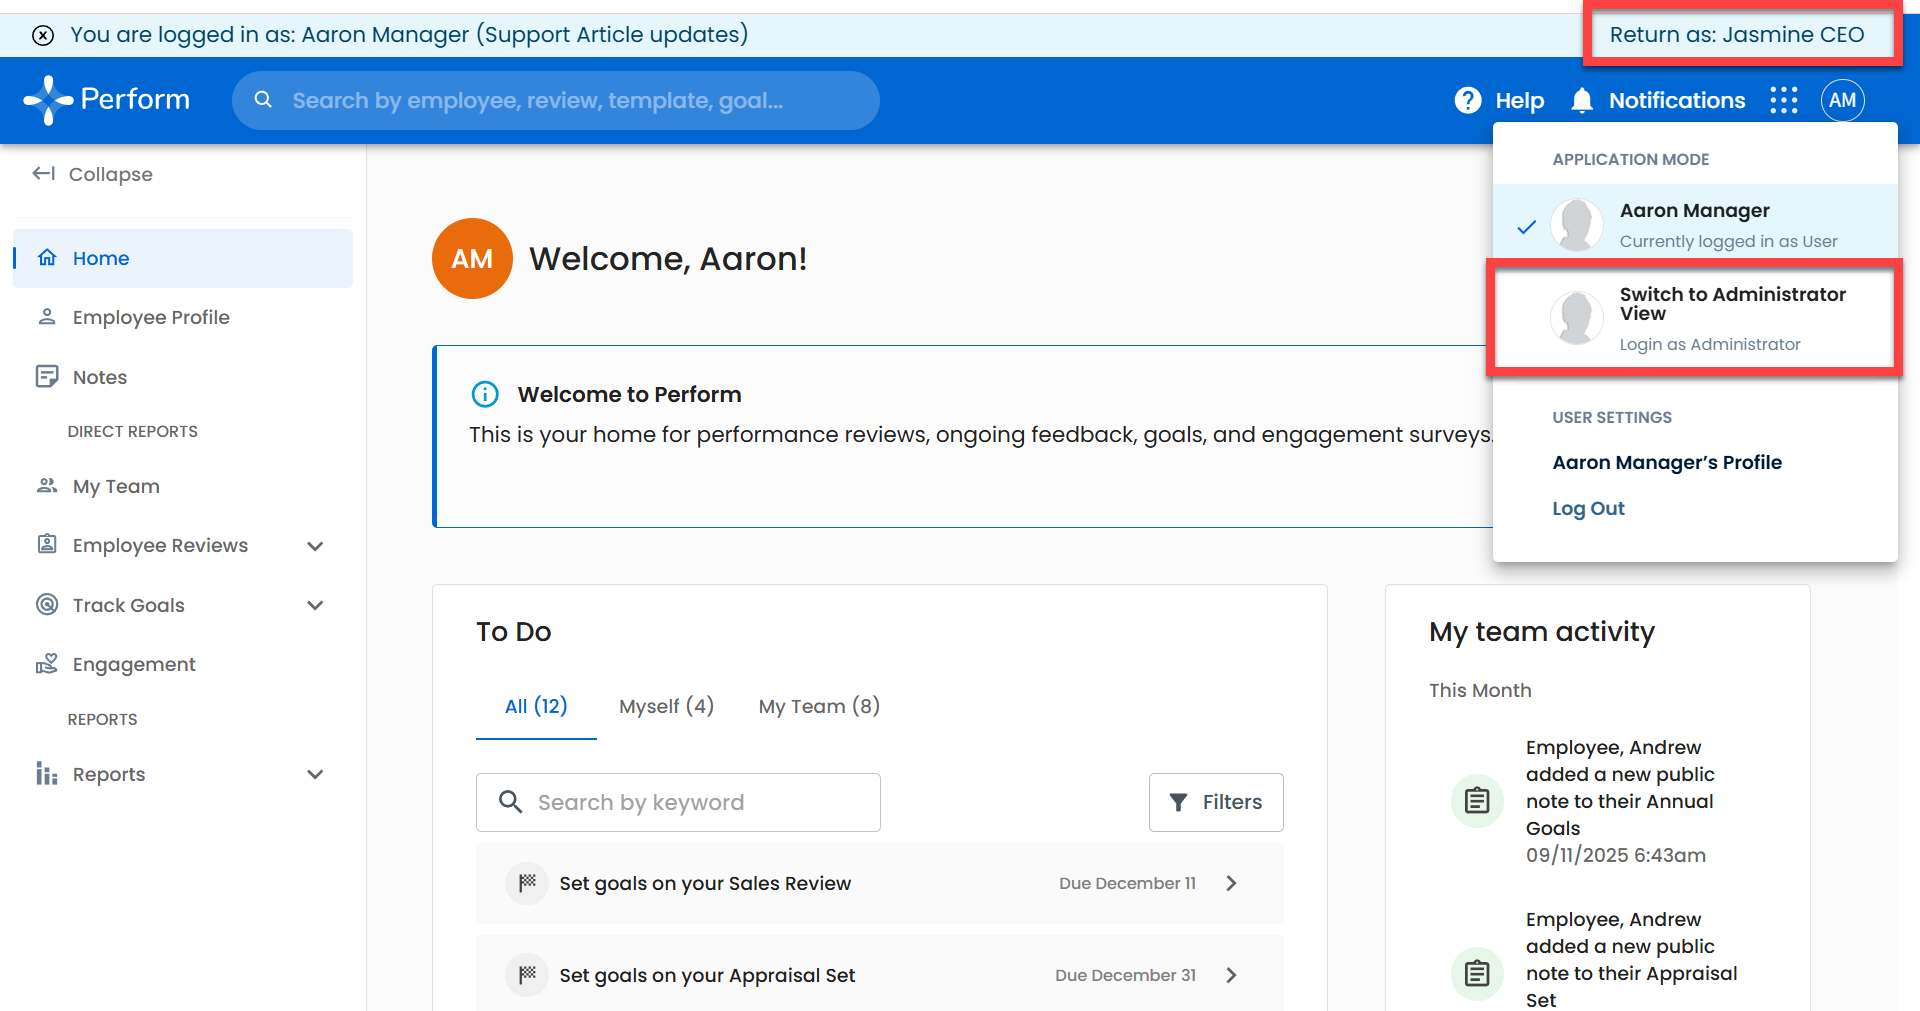Click the Home house icon
Viewport: 1920px width, 1011px height.
point(47,258)
